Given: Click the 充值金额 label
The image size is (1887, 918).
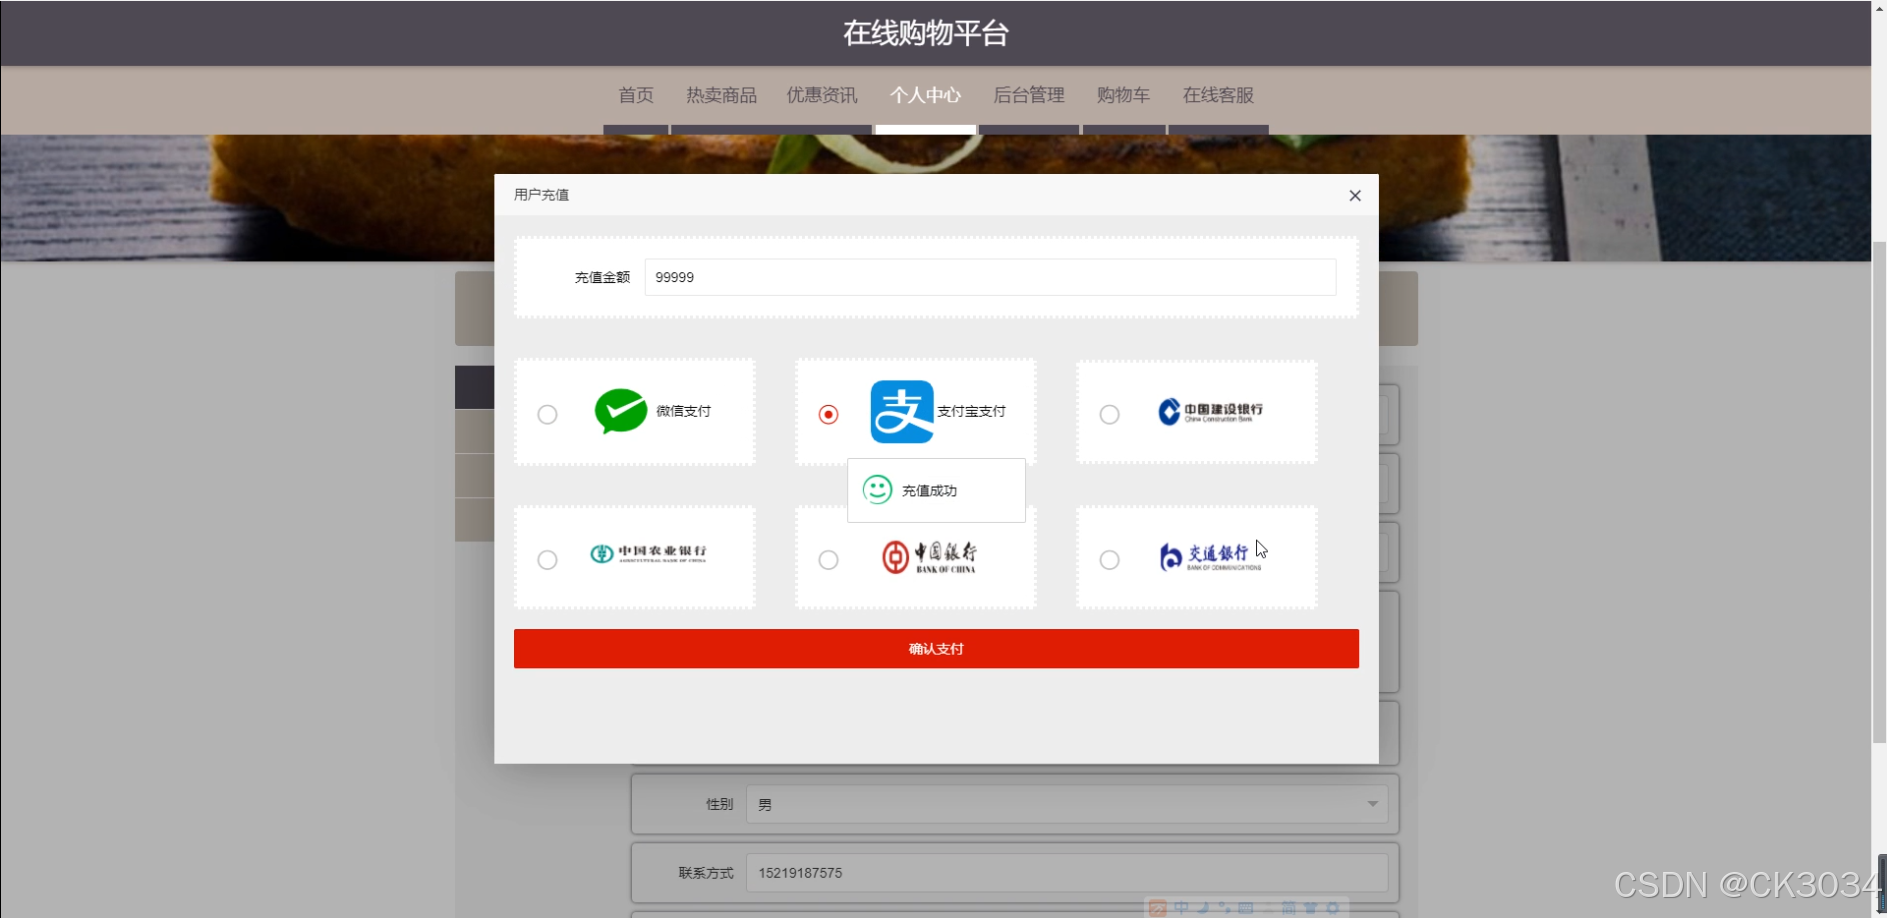Looking at the screenshot, I should (x=602, y=277).
